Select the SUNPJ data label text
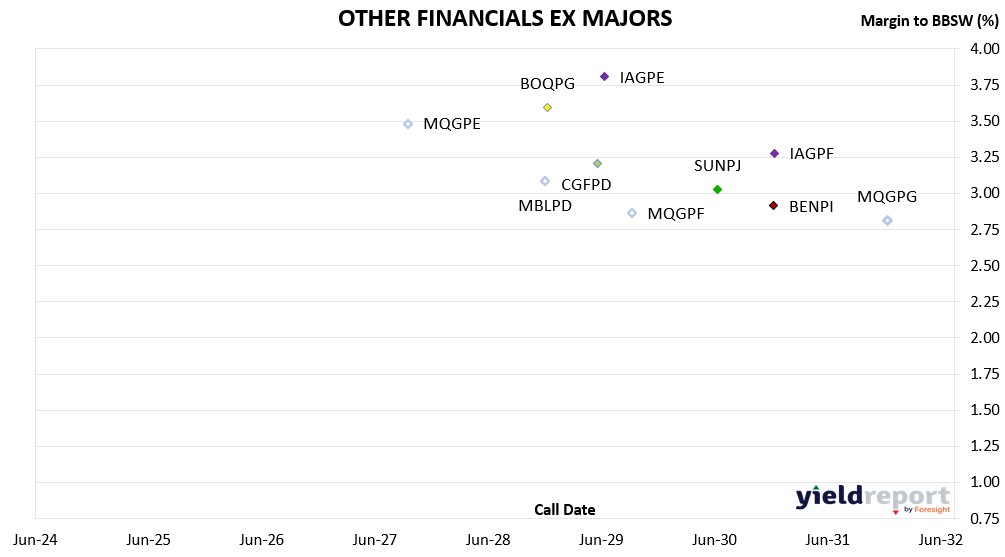The image size is (1005, 557). tap(717, 166)
